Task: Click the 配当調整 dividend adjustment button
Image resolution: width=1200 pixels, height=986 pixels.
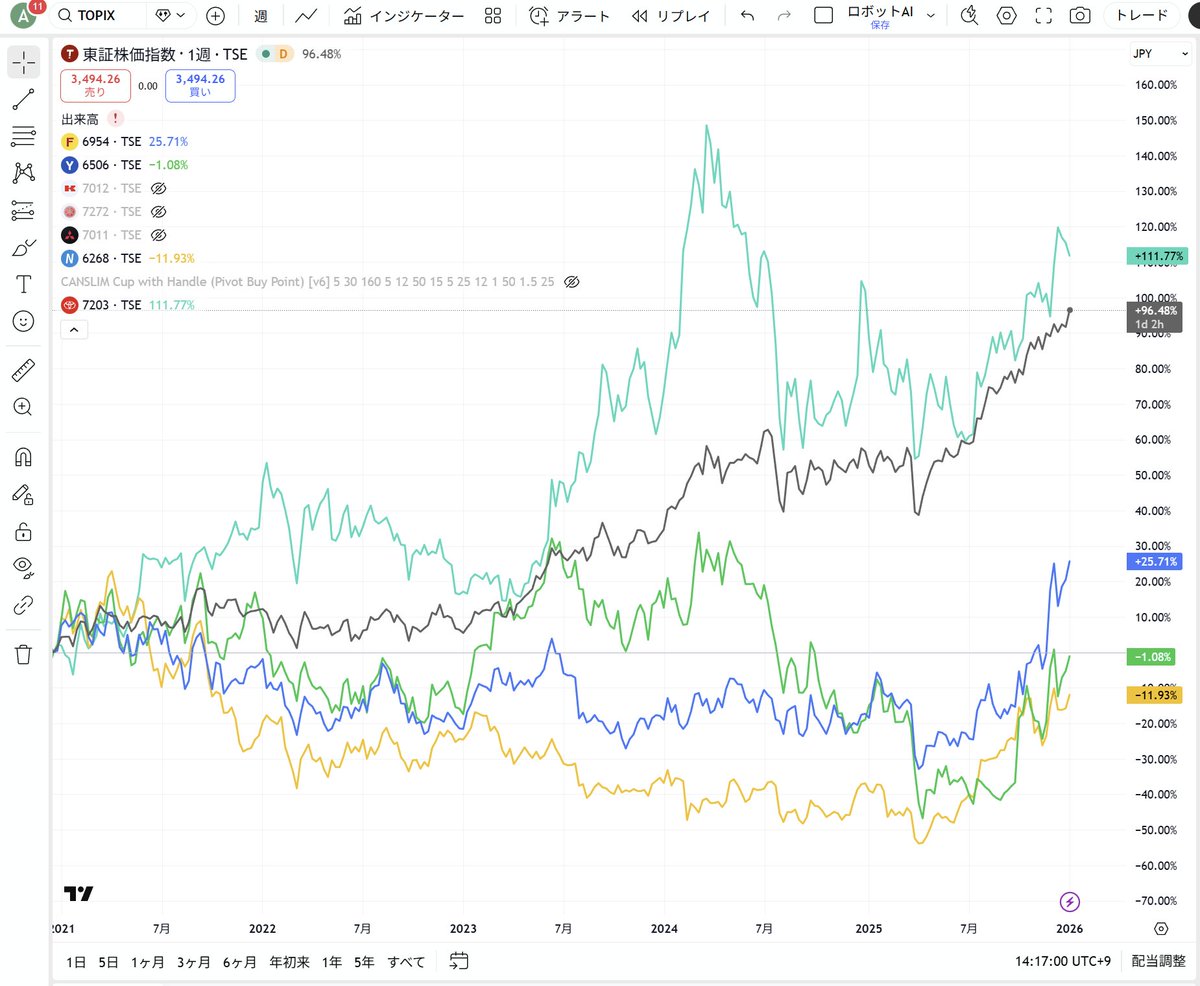Action: coord(1158,962)
